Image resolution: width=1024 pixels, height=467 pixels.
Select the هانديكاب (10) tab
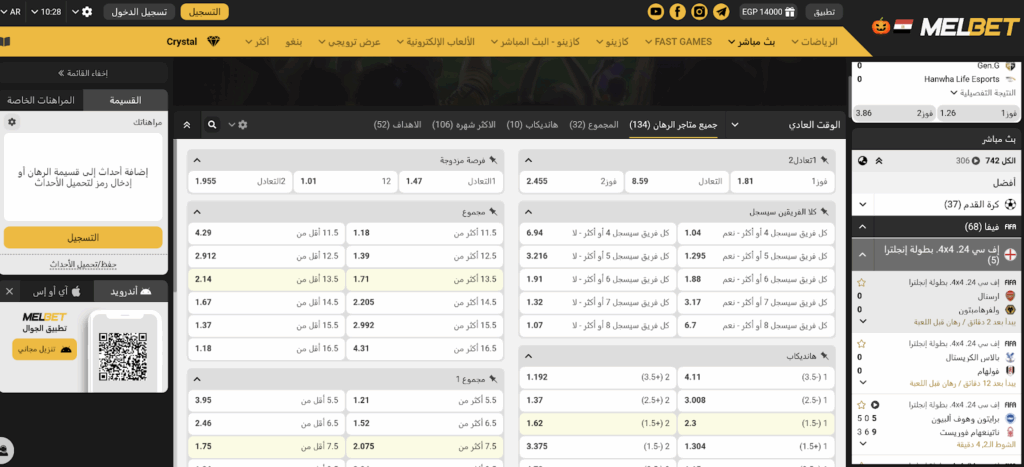532,124
